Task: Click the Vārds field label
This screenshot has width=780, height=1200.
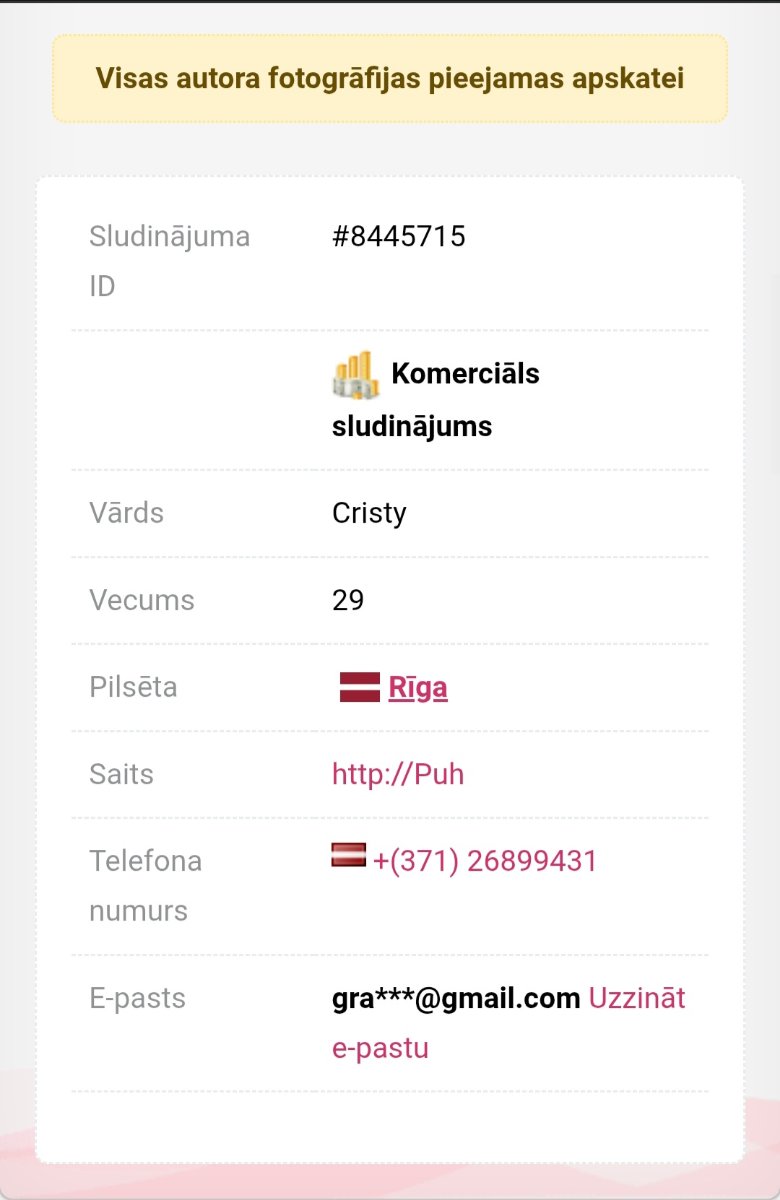Action: [126, 513]
